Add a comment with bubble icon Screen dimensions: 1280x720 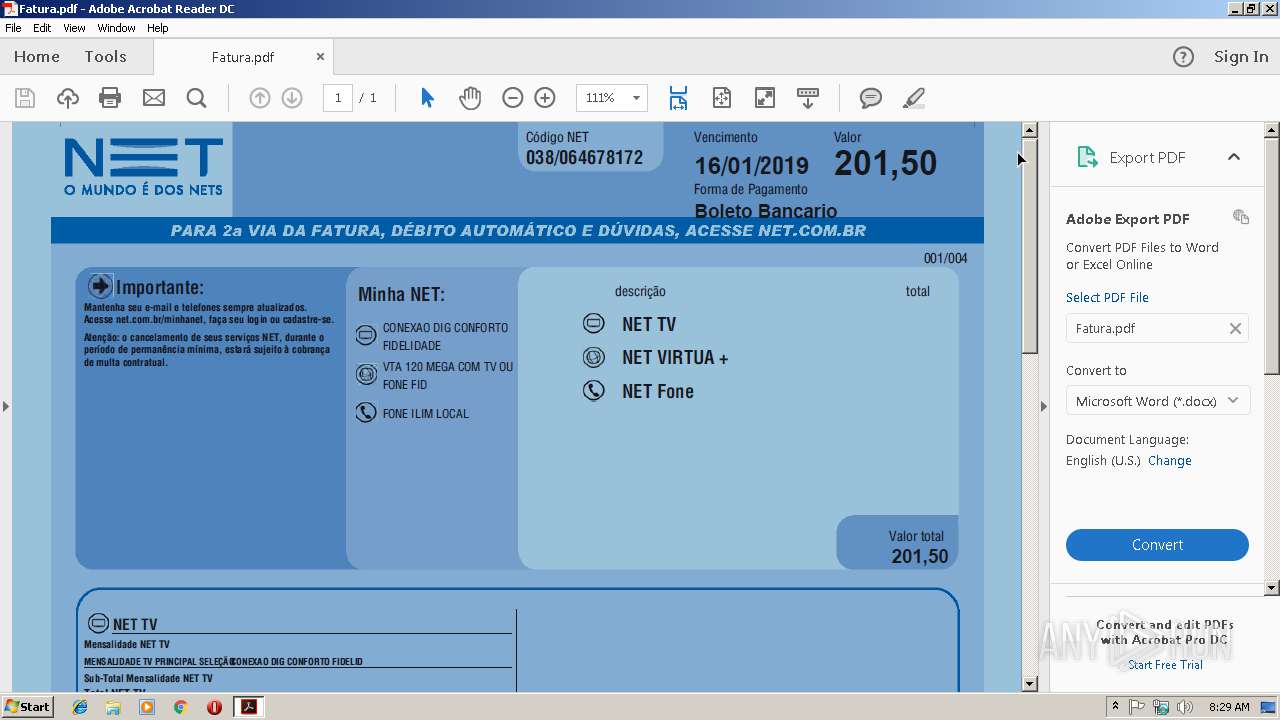click(x=871, y=98)
